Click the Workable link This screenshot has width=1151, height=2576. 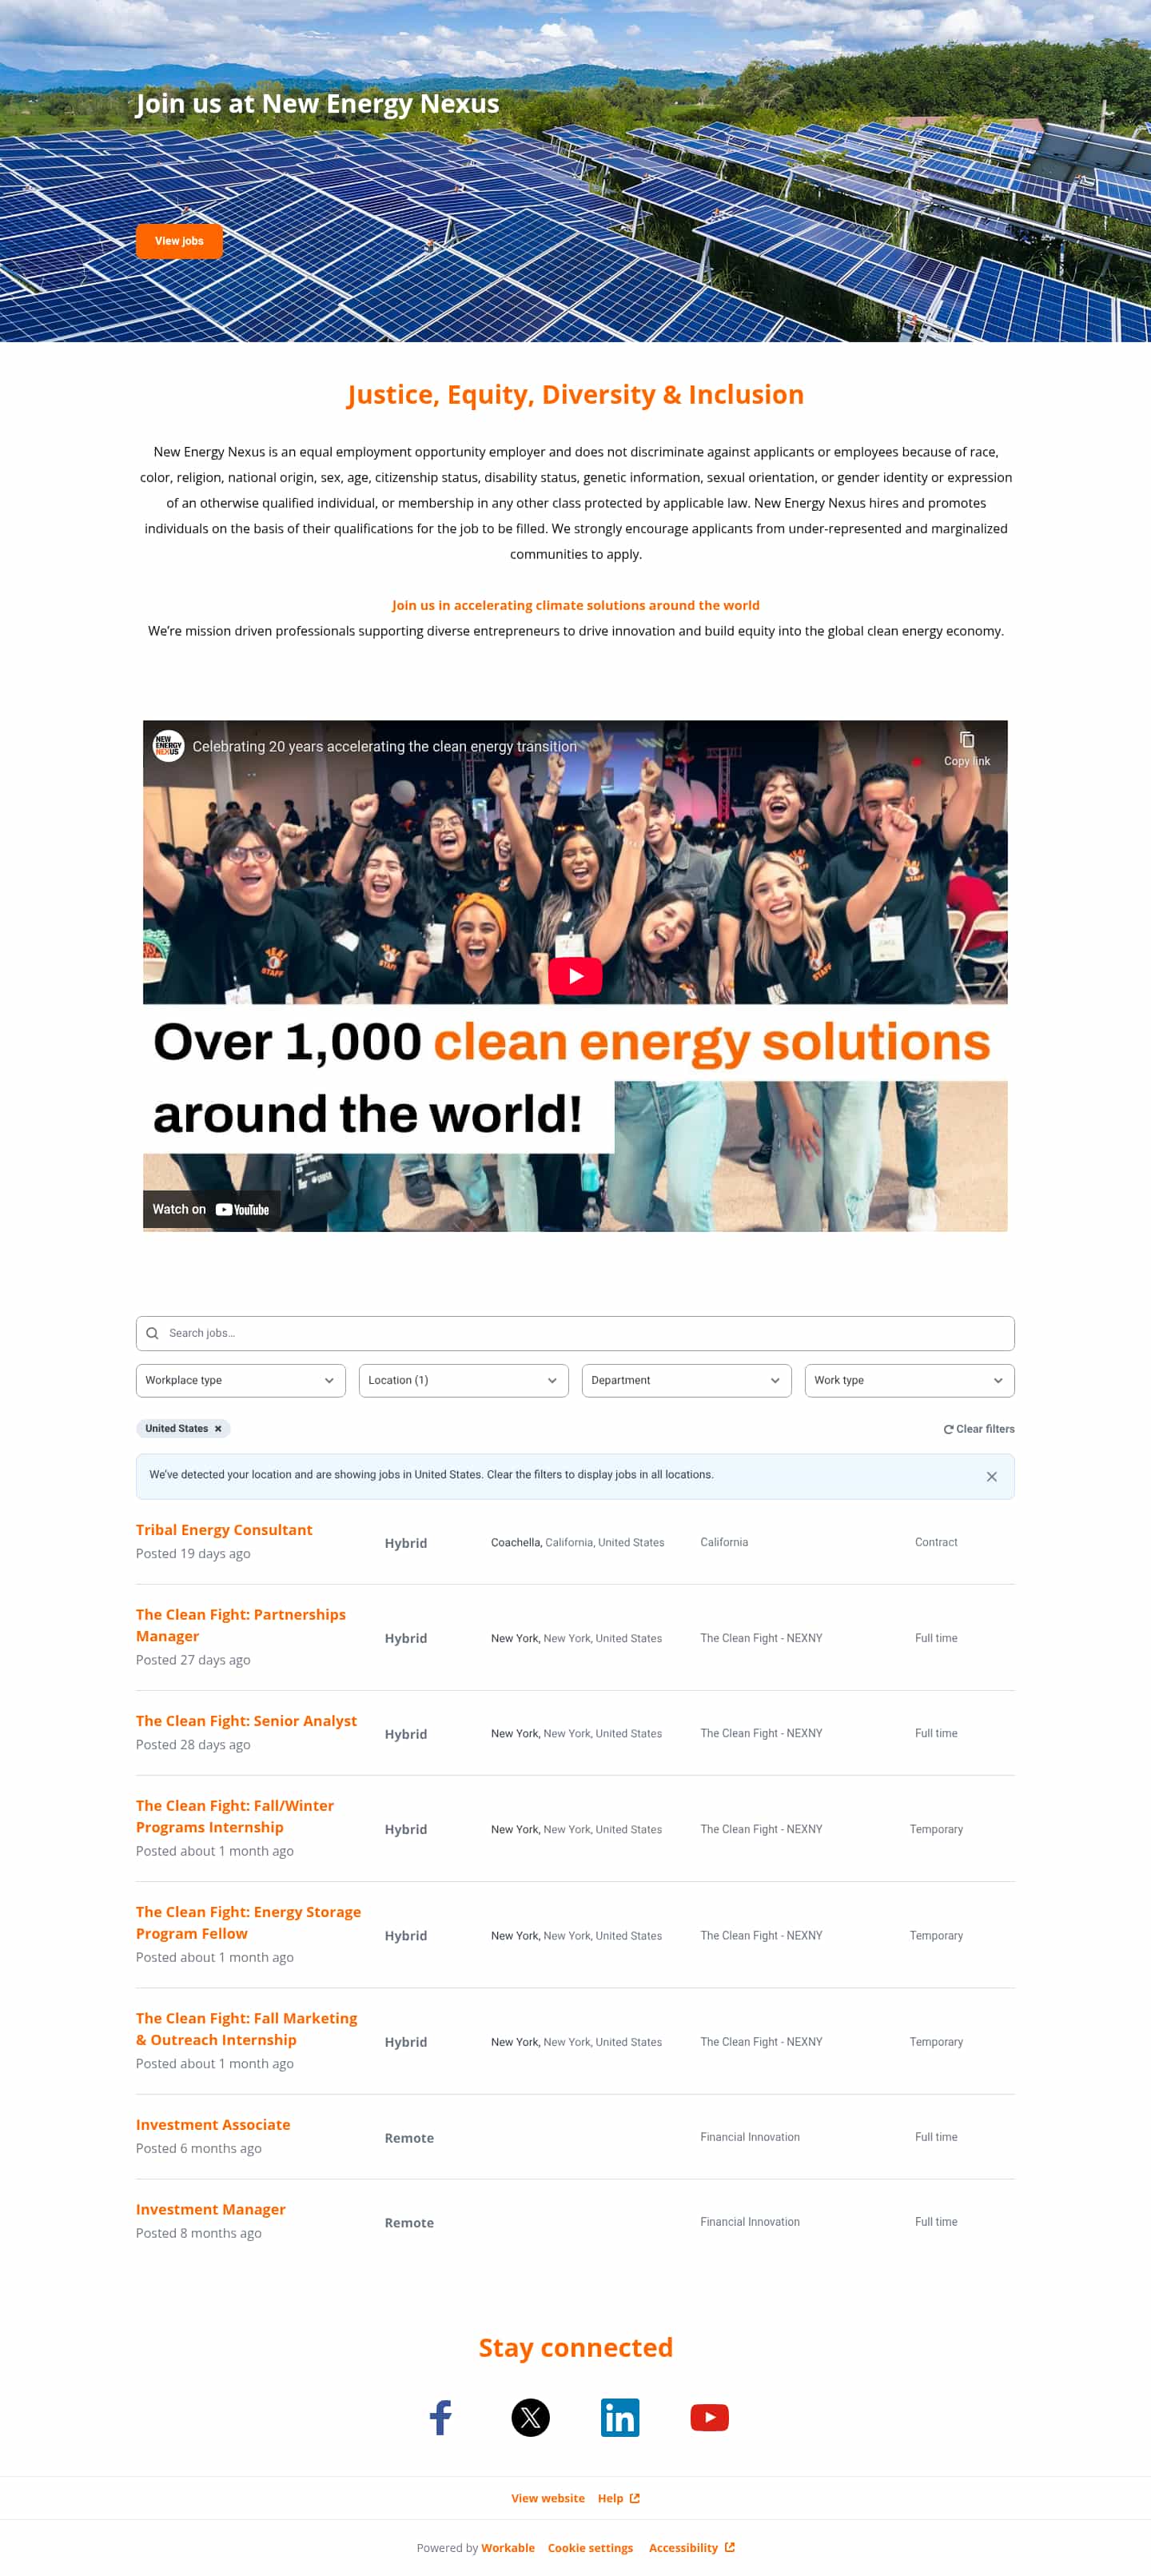pos(508,2548)
